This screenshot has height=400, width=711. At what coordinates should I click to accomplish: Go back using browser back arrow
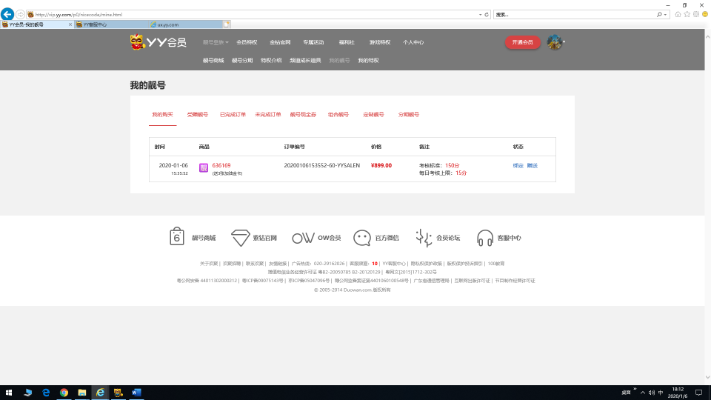10,14
